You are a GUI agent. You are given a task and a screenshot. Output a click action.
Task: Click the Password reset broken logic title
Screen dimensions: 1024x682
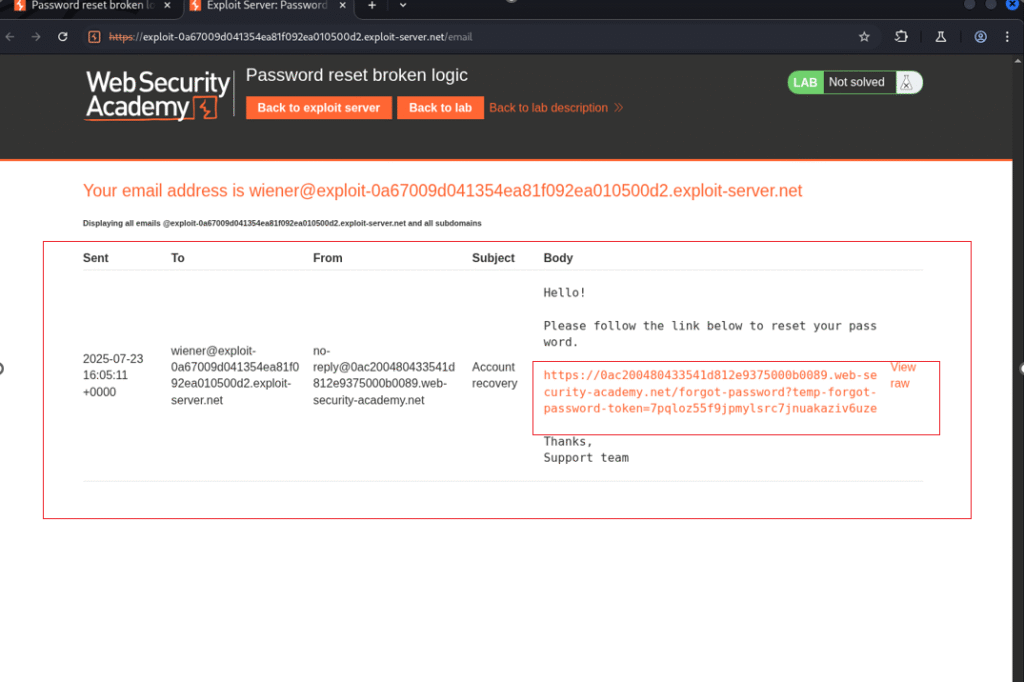[x=357, y=75]
